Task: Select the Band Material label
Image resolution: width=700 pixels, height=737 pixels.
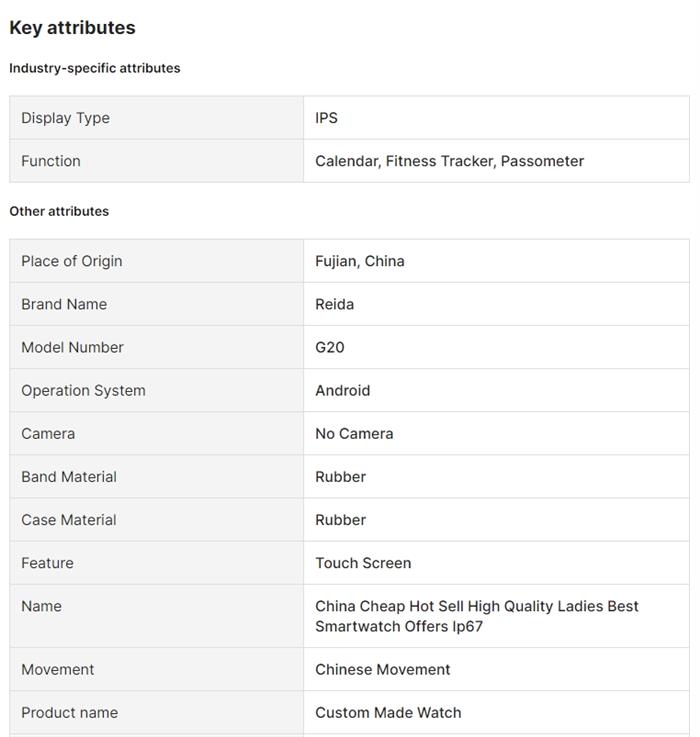Action: point(68,476)
